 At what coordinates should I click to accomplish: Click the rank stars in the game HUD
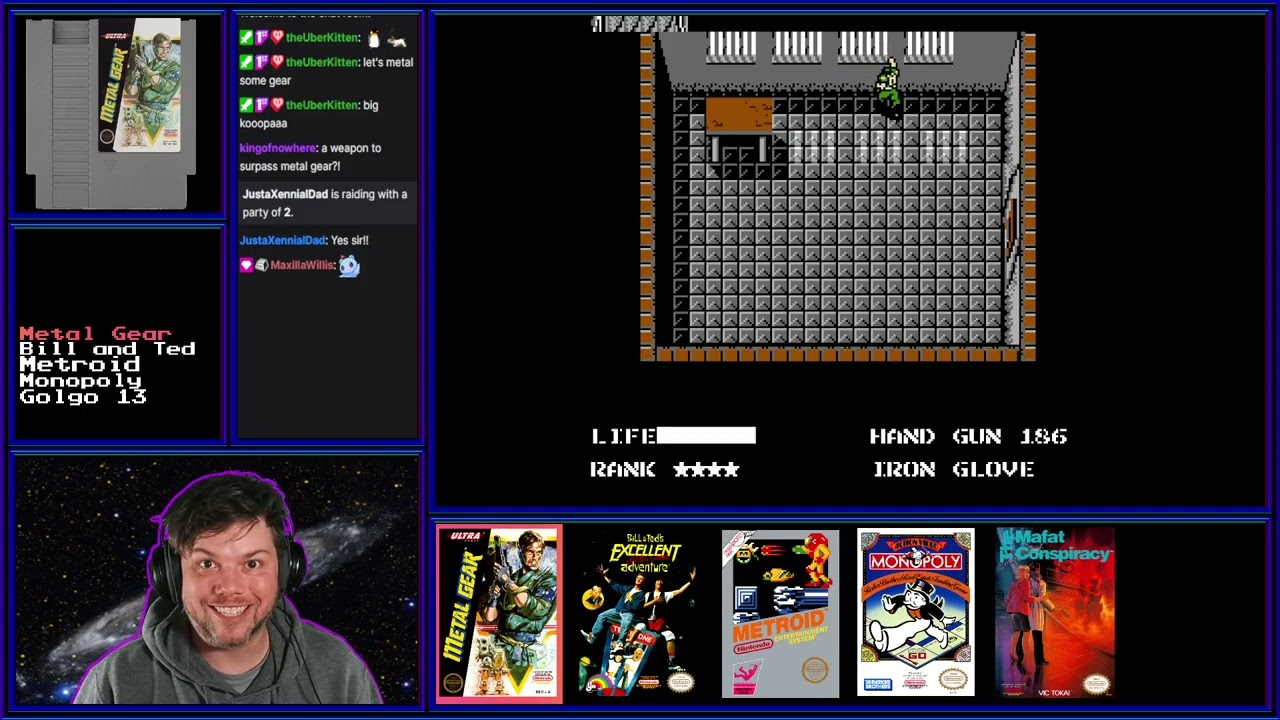point(706,469)
